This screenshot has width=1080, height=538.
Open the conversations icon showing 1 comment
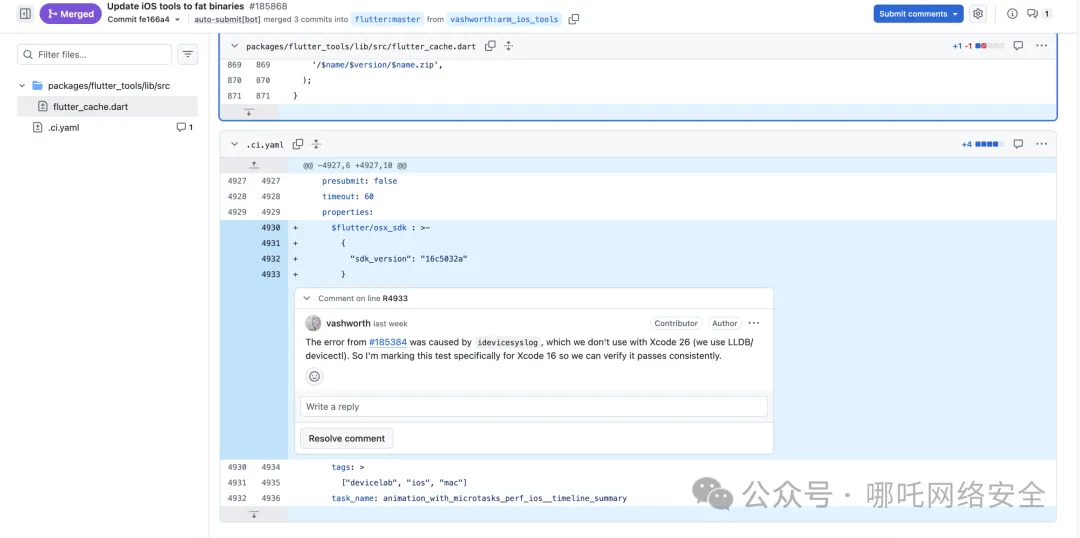tap(1039, 14)
